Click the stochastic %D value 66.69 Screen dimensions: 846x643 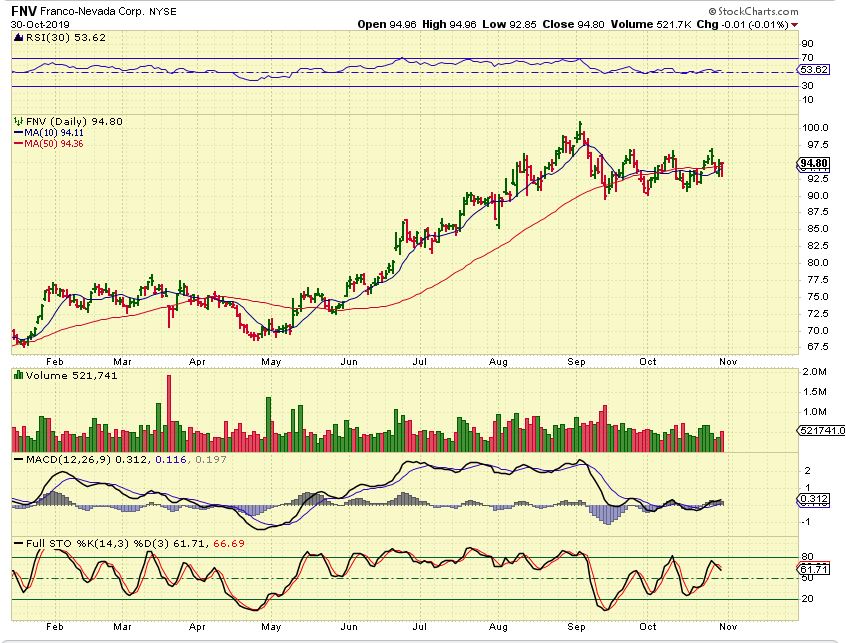pos(229,544)
